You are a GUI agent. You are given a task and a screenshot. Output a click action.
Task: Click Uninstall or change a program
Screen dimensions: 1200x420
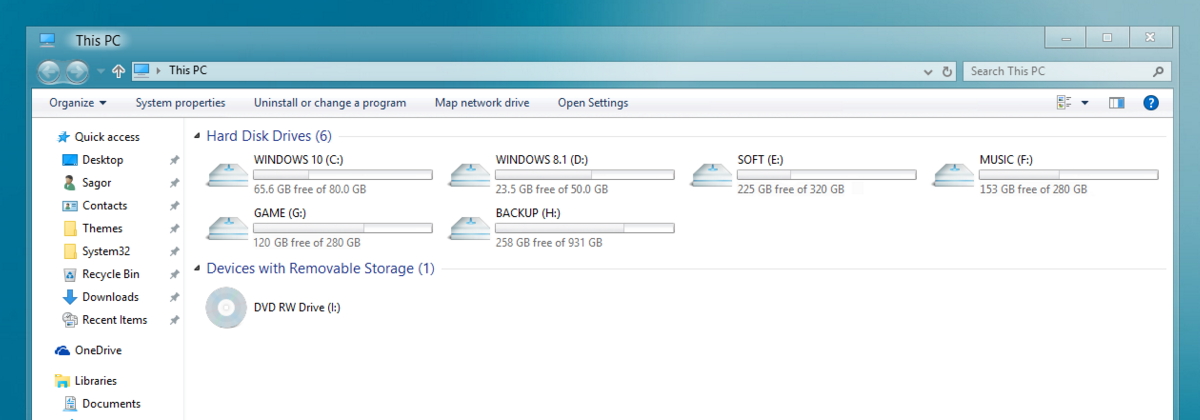click(330, 103)
